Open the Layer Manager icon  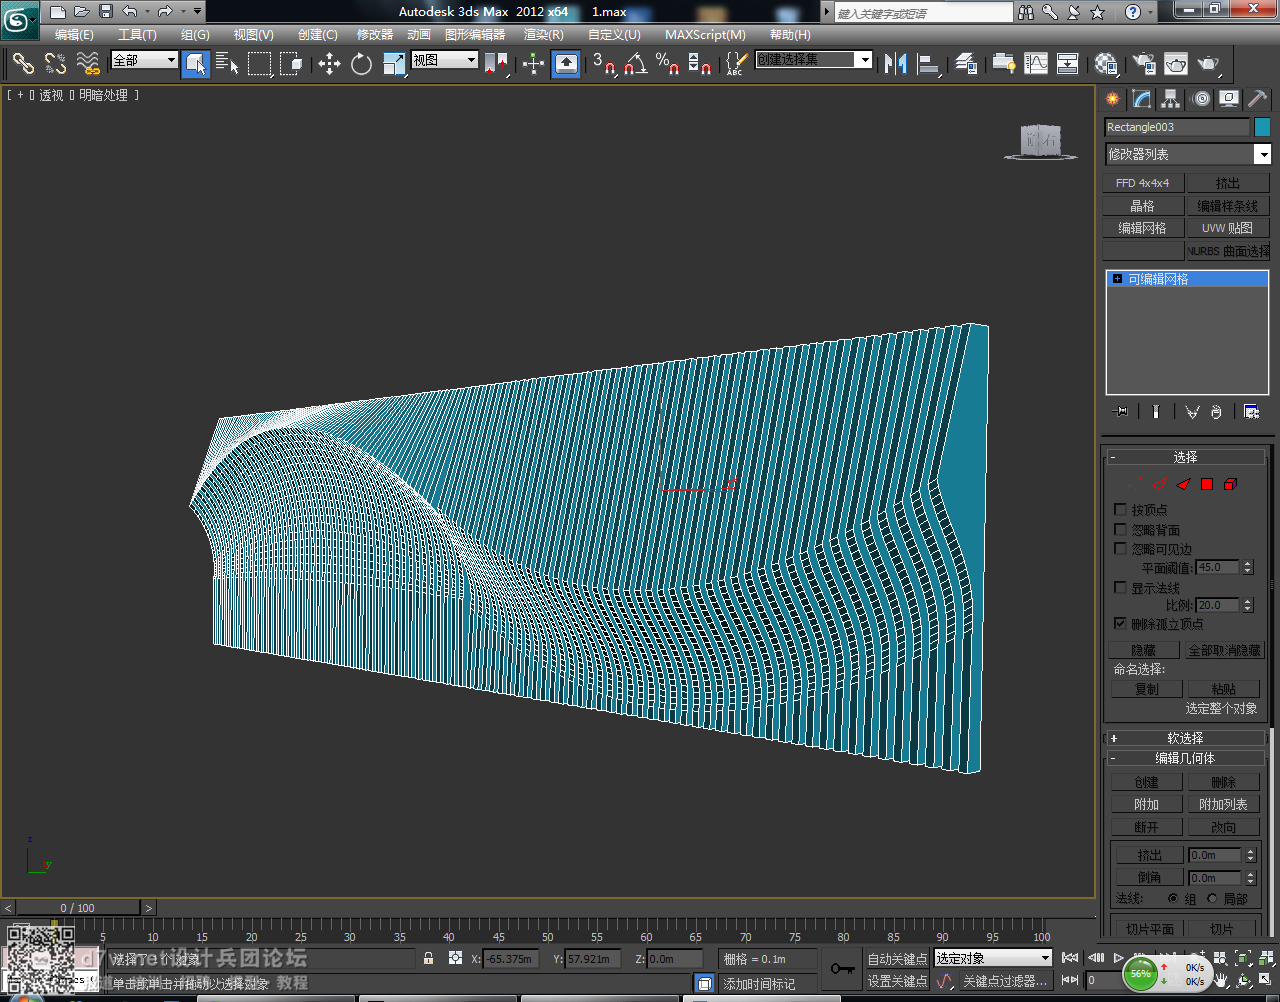tap(965, 64)
